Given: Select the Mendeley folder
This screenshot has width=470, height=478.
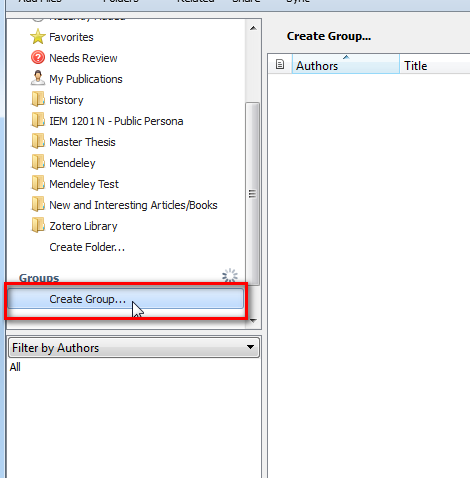Looking at the screenshot, I should tap(72, 163).
